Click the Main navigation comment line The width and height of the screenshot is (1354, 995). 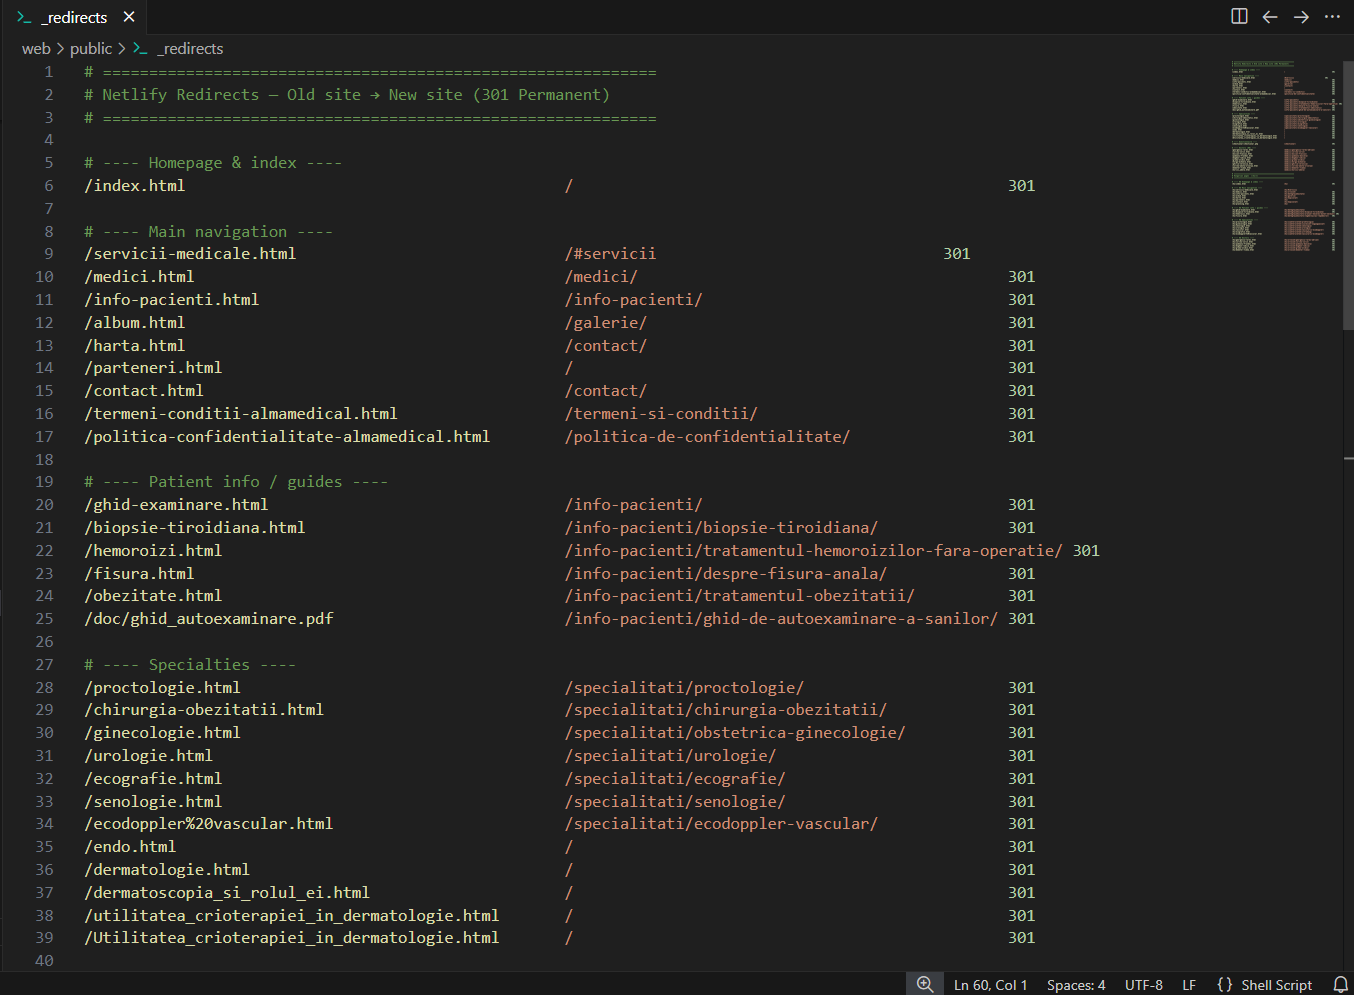pyautogui.click(x=209, y=232)
